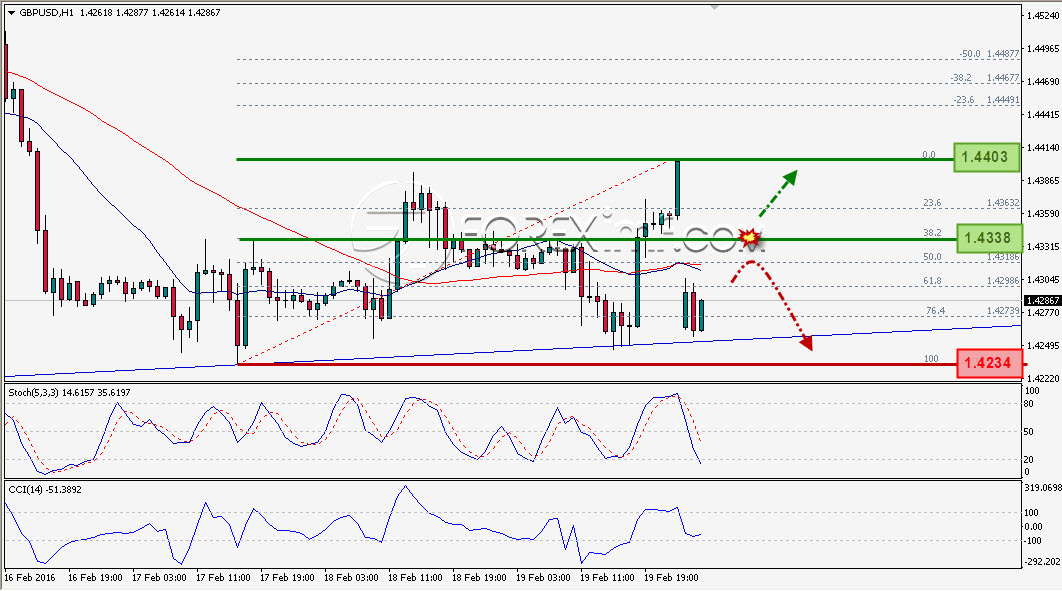
Task: Click price scale value 1.44690
Action: [1043, 82]
